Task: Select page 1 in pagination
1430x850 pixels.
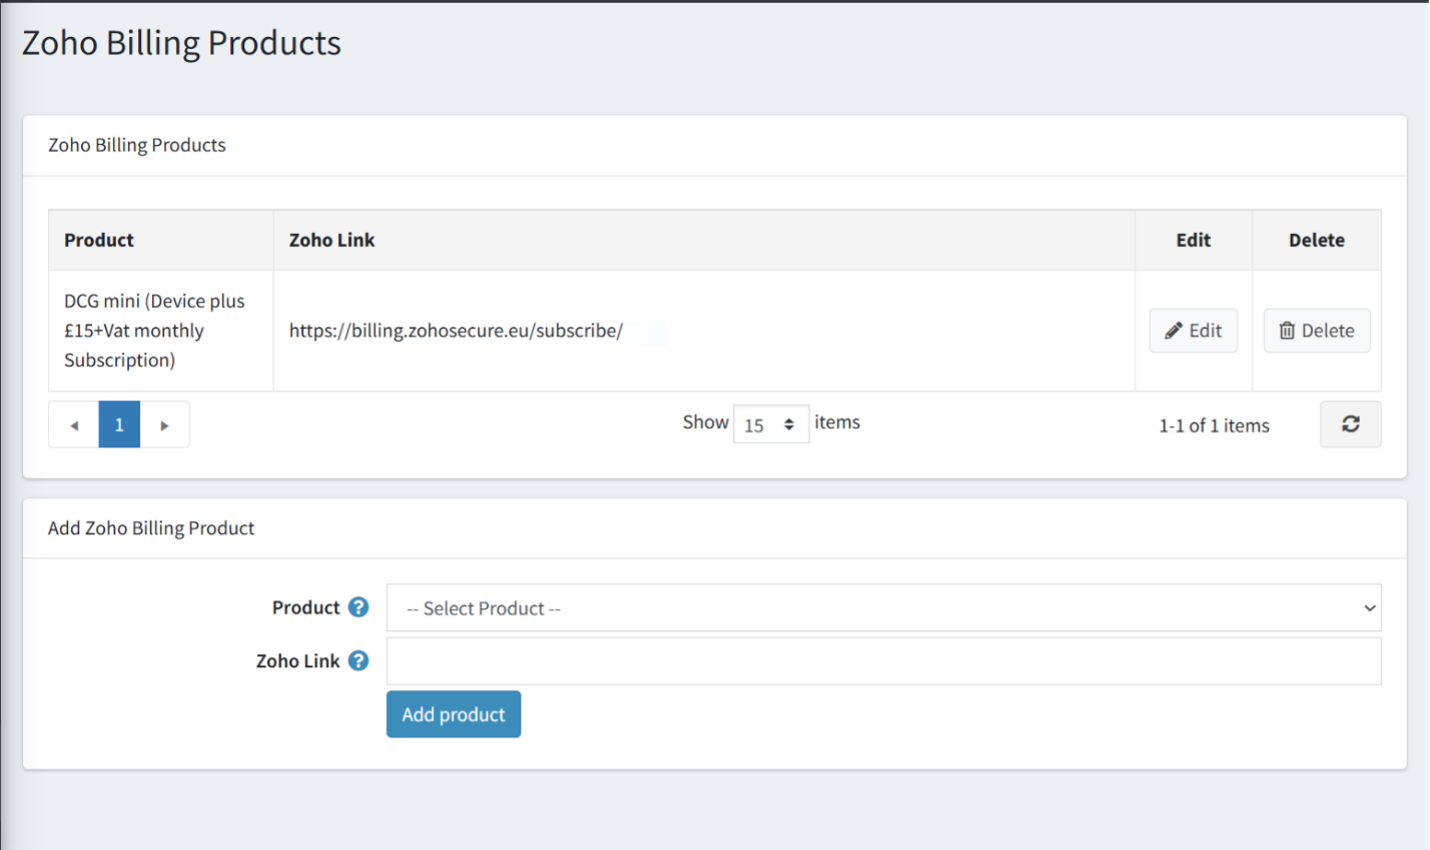Action: click(x=119, y=425)
